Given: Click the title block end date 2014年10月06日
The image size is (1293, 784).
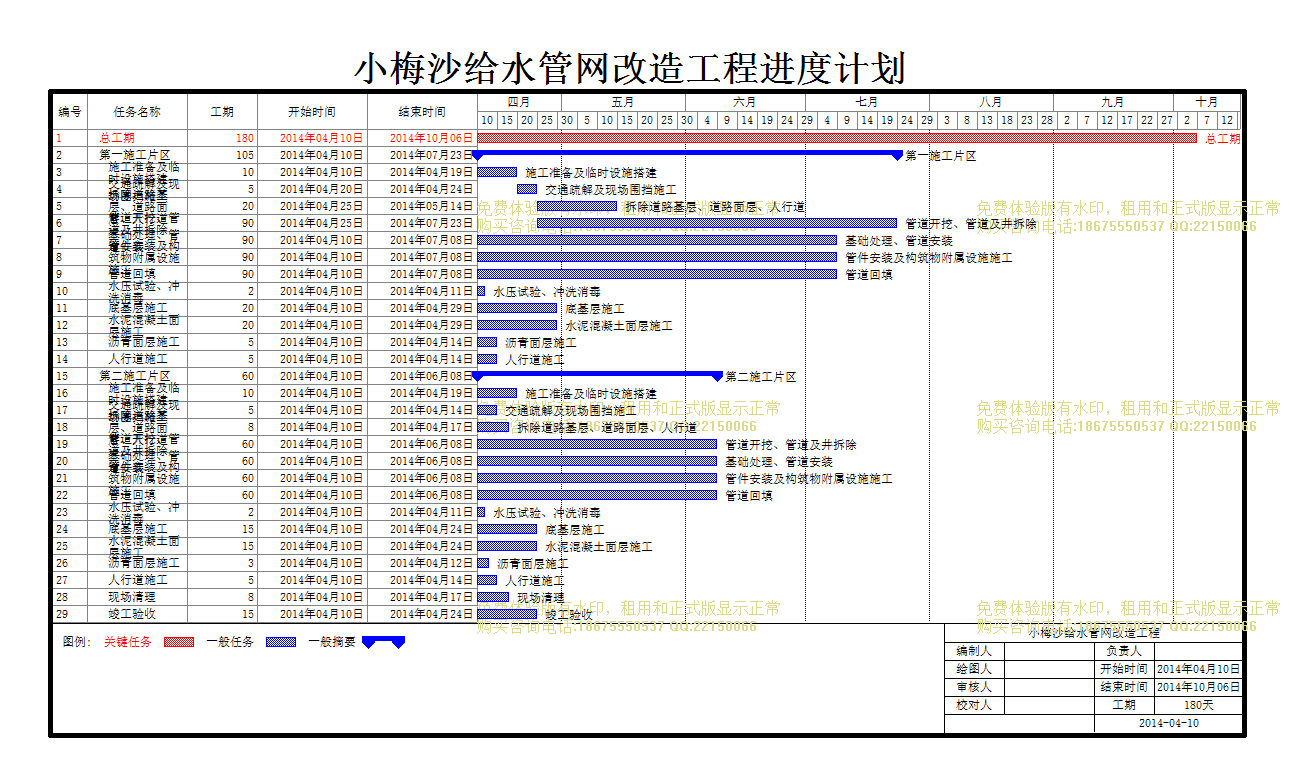Looking at the screenshot, I should coord(1198,687).
